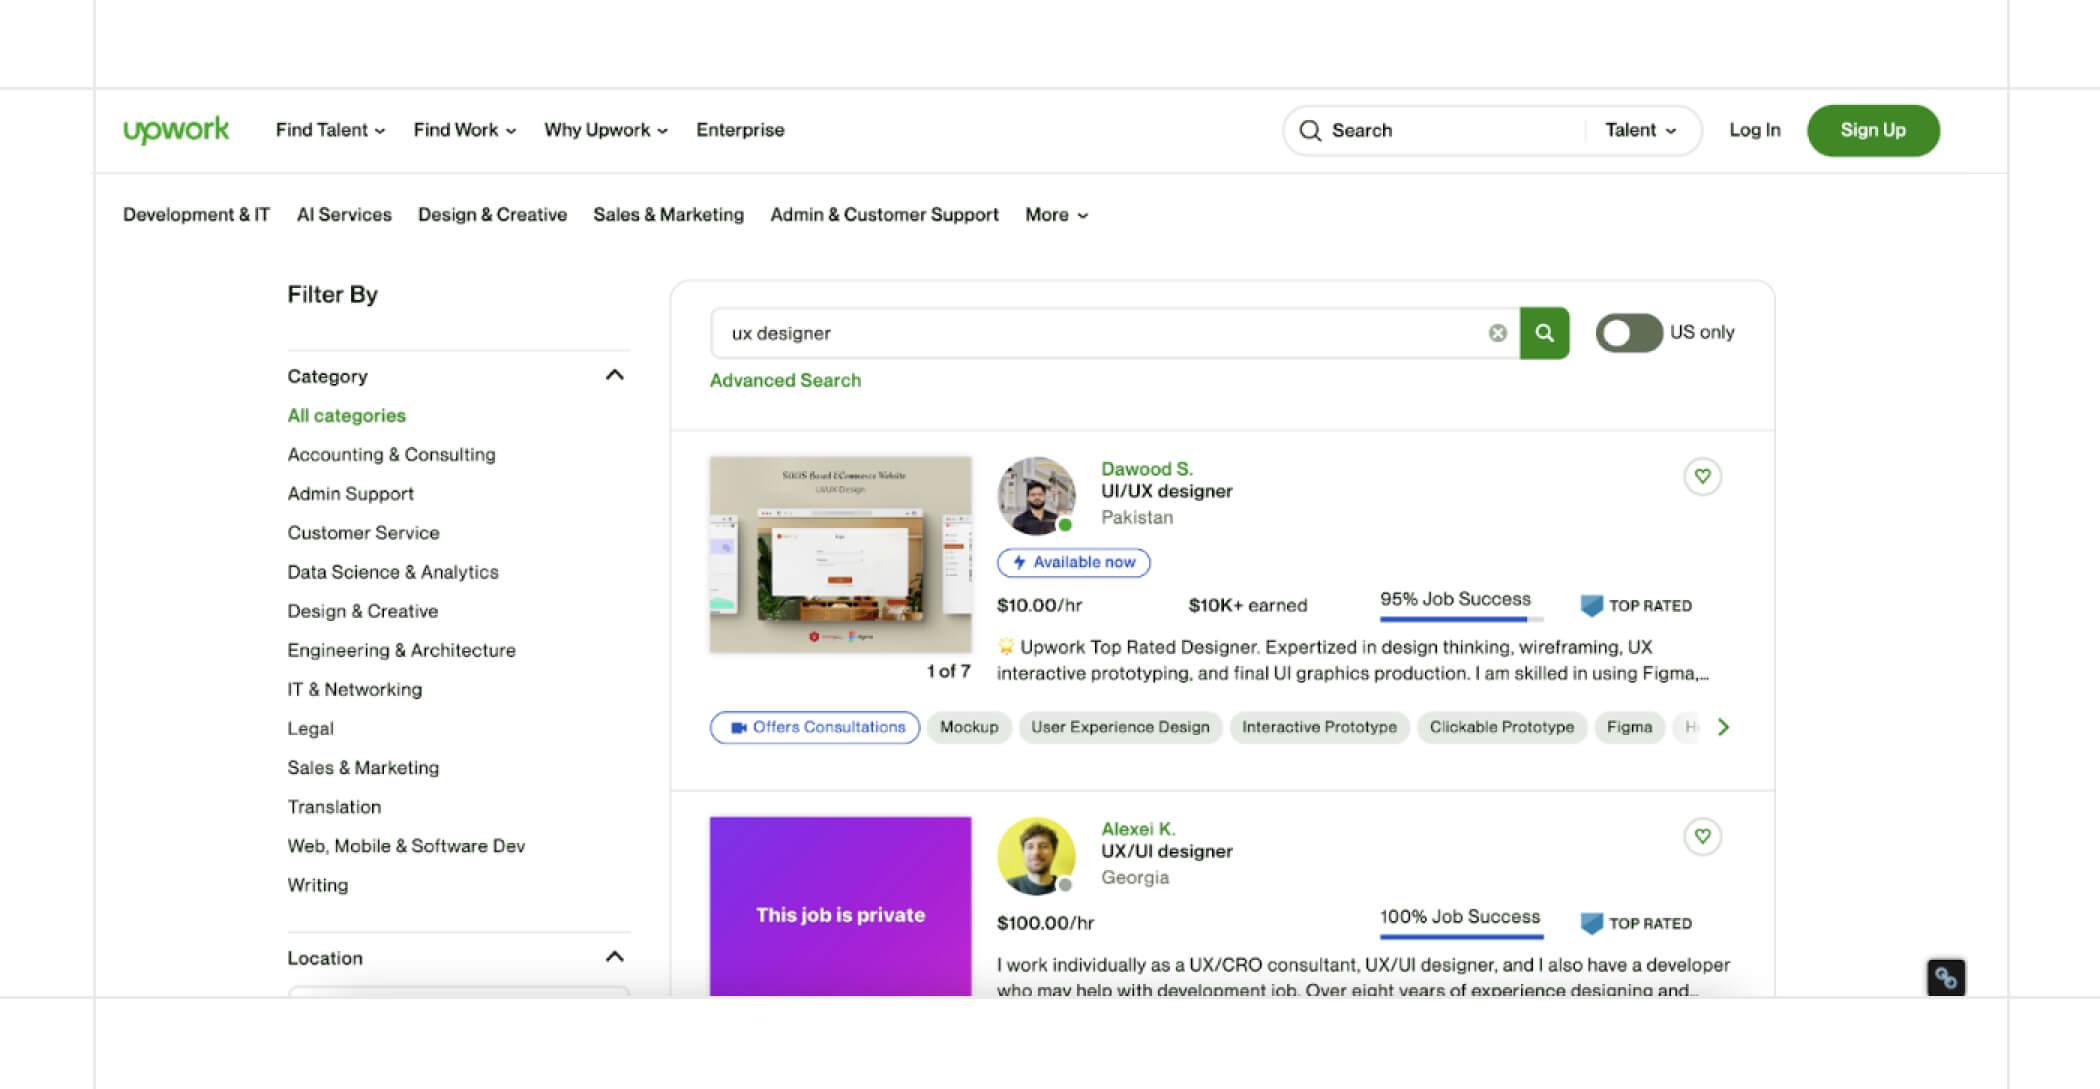Open the Talent search type dropdown

pos(1640,129)
